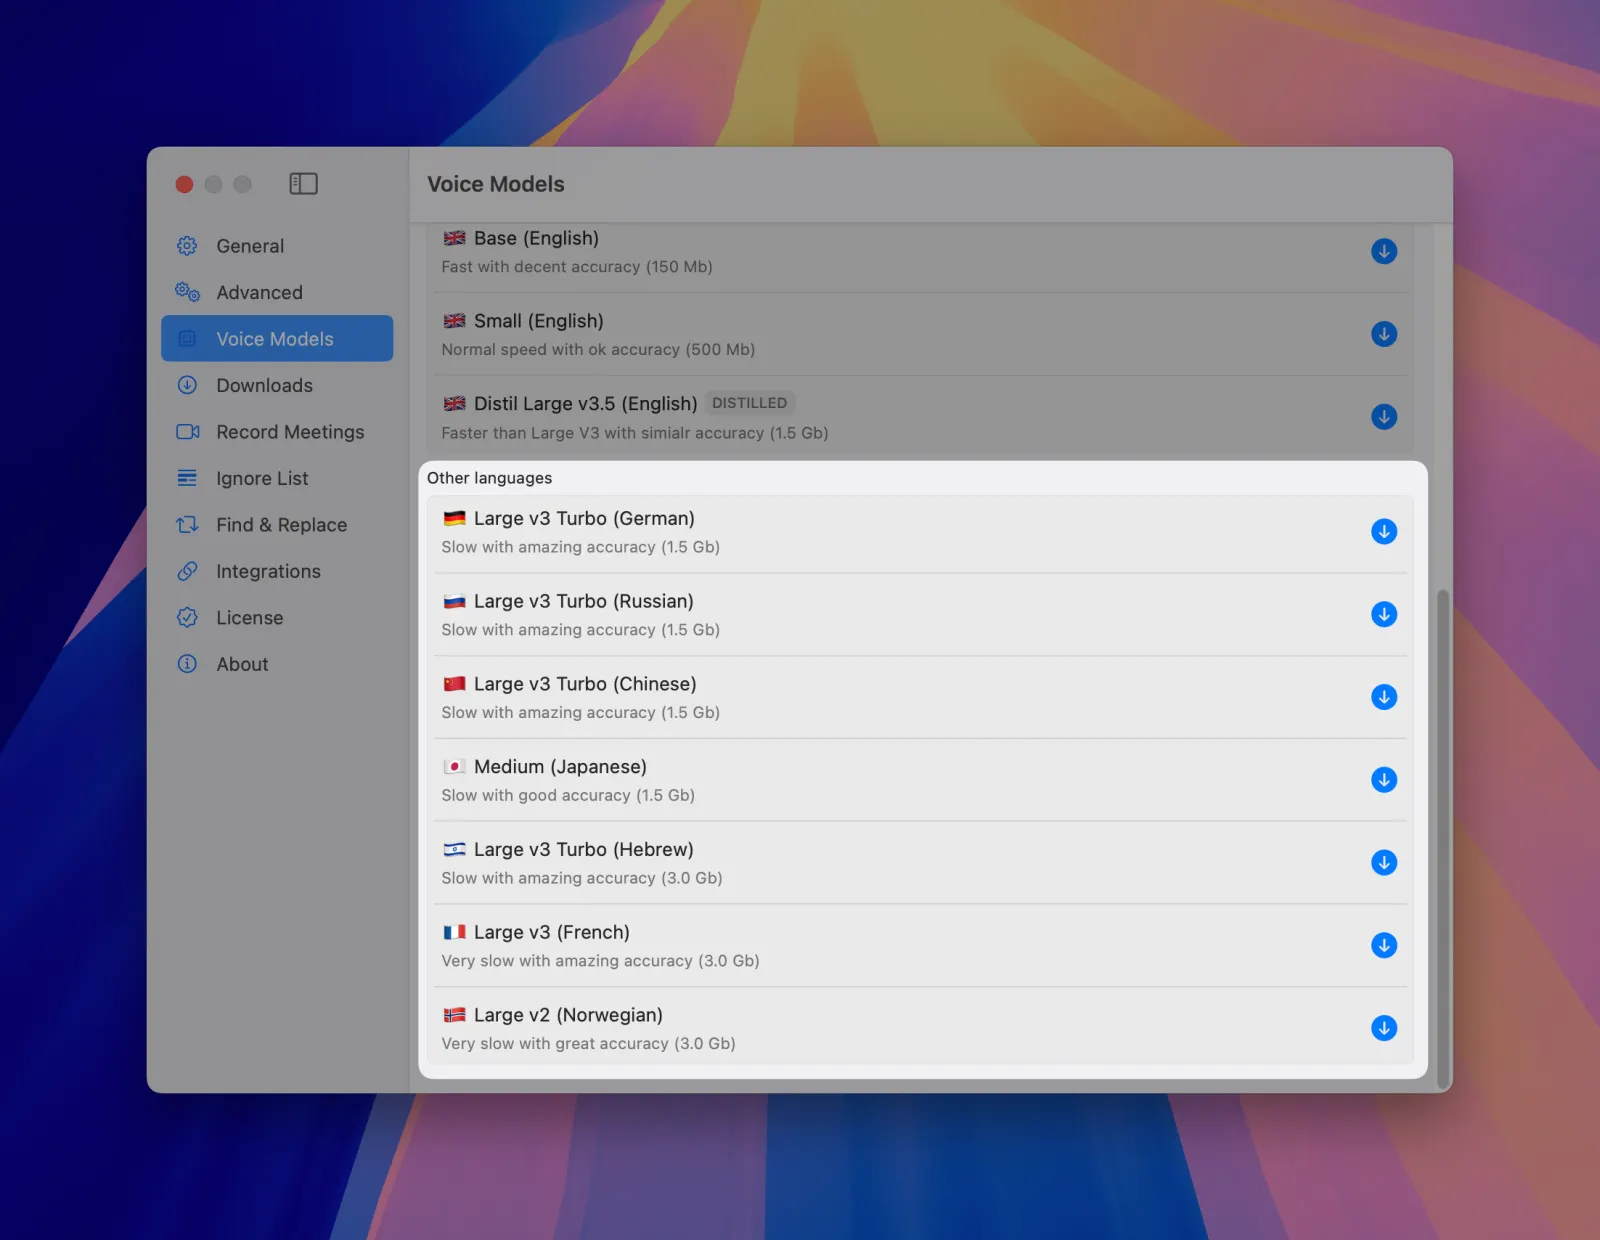This screenshot has height=1240, width=1600.
Task: Select the Large v3 Turbo (Hebrew) title
Action: pos(584,850)
